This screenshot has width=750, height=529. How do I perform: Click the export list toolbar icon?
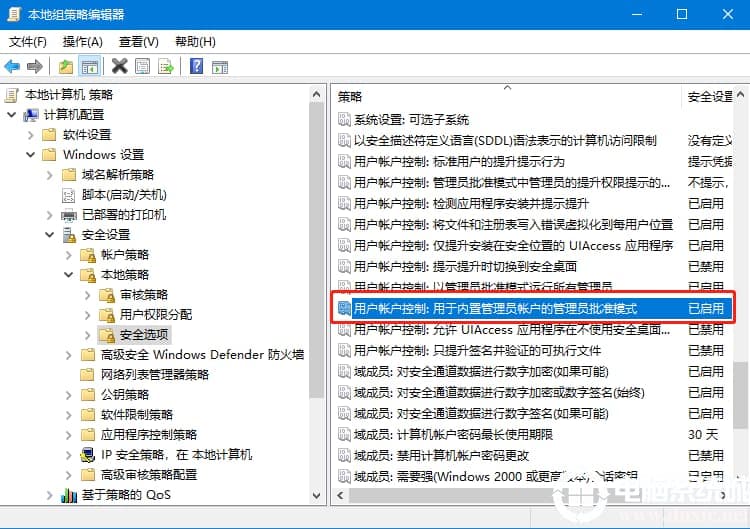pyautogui.click(x=166, y=66)
